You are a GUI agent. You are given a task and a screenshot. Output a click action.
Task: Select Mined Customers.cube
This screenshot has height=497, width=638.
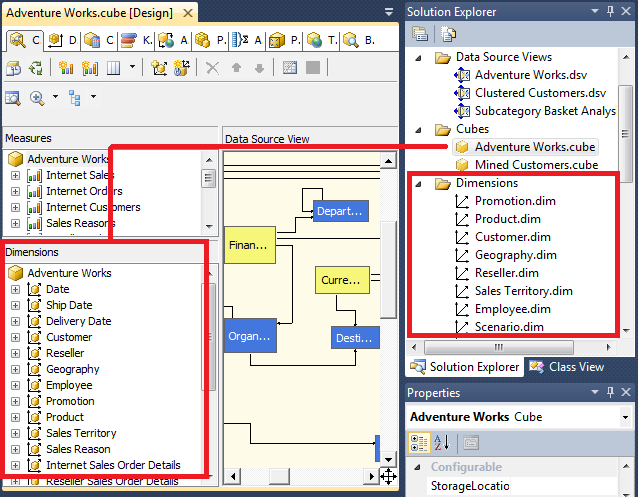point(536,165)
